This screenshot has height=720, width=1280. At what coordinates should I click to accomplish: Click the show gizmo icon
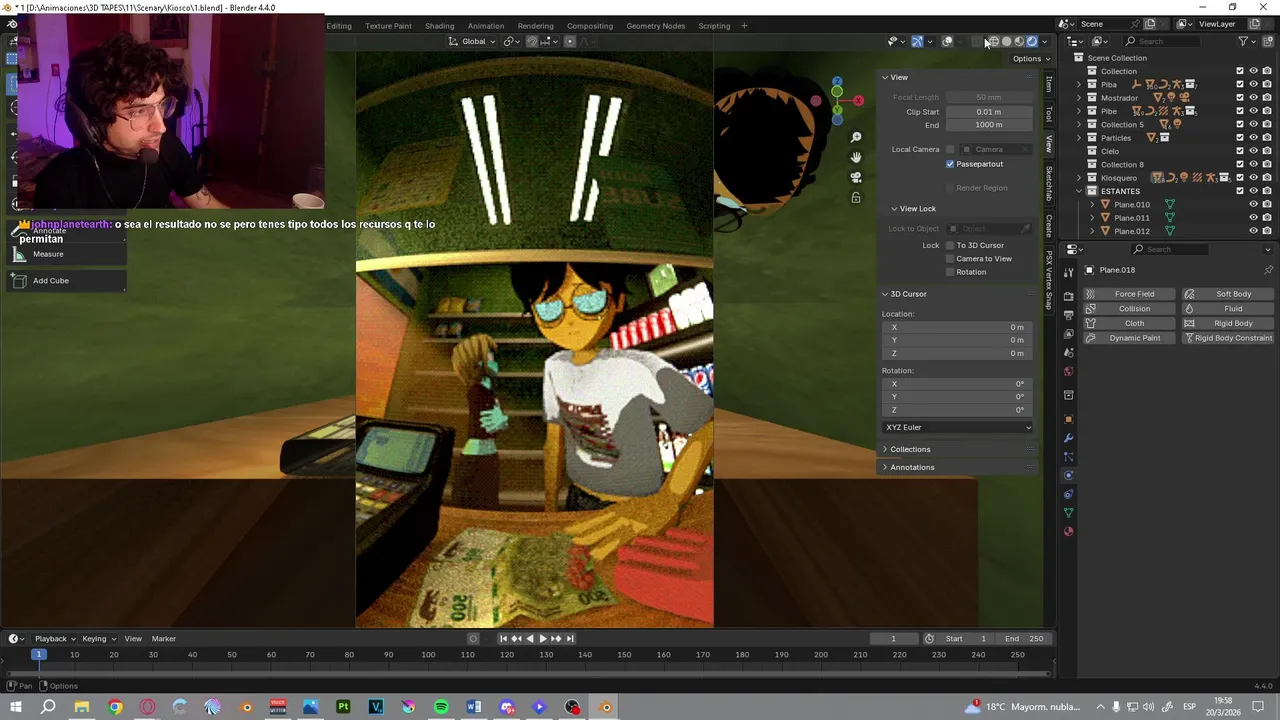click(917, 41)
